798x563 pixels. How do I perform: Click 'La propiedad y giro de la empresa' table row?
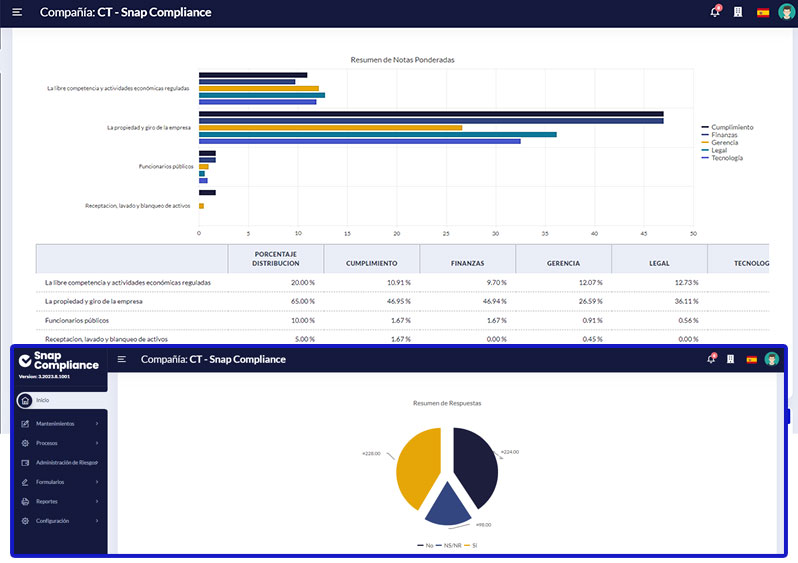coord(94,301)
